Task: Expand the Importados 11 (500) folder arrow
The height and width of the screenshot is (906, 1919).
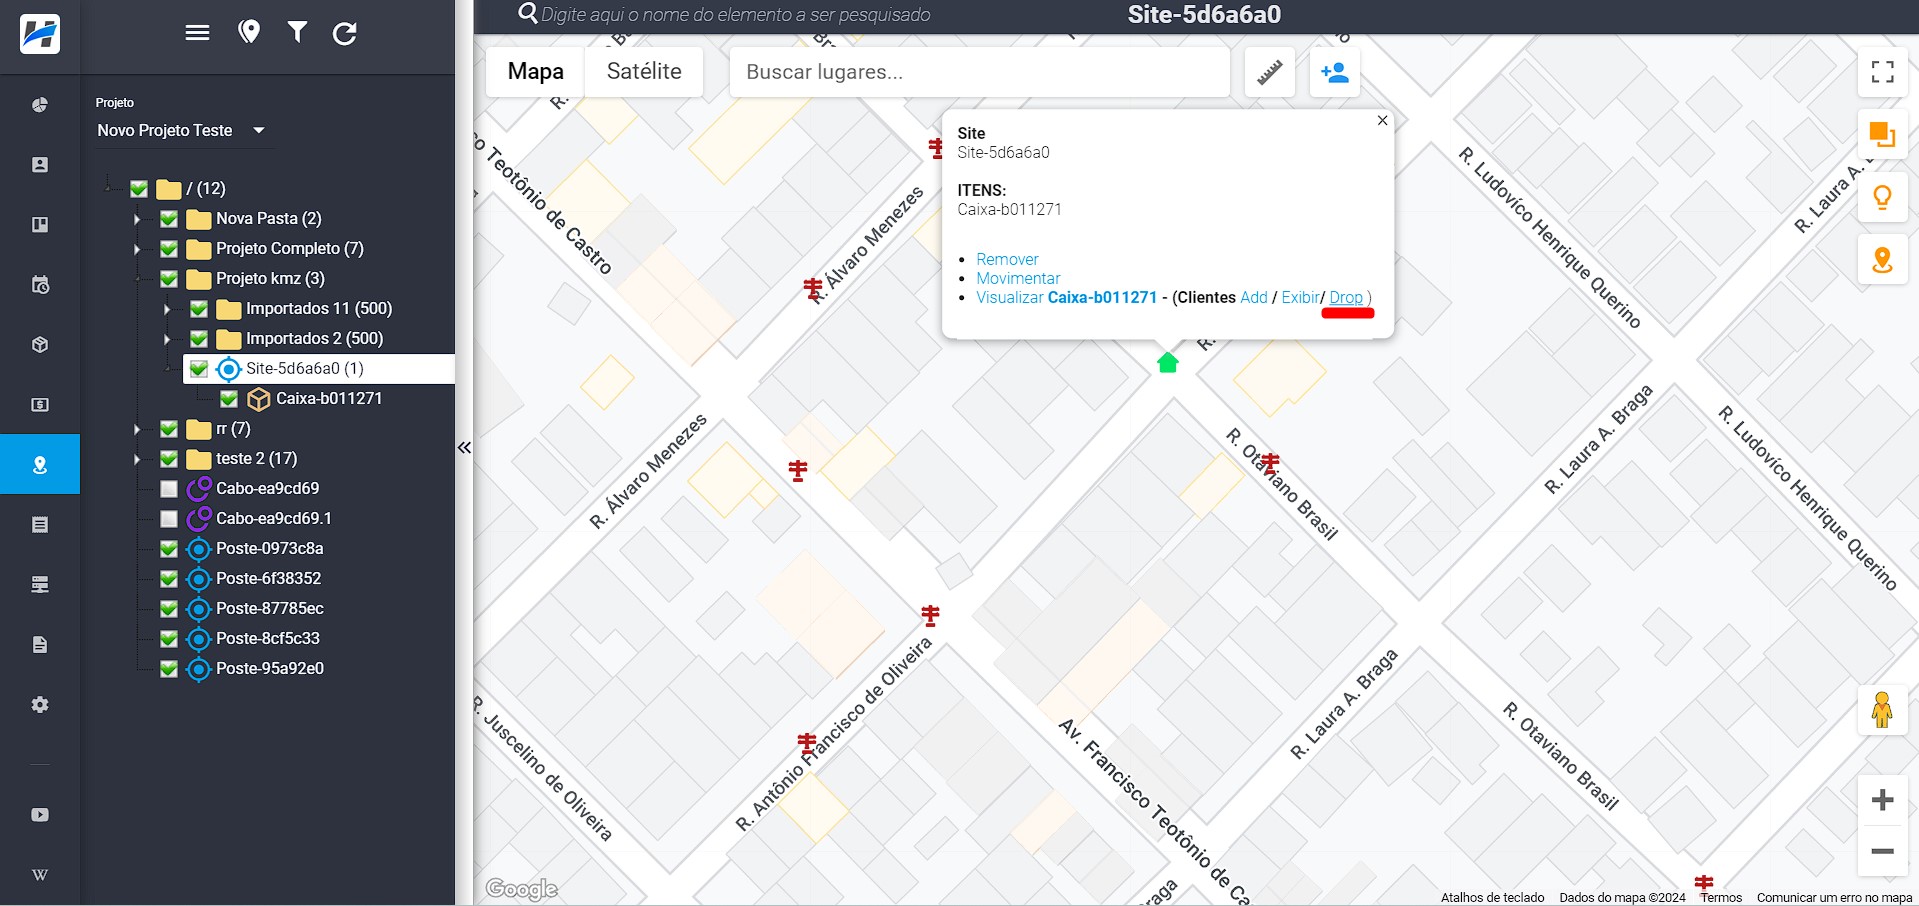Action: point(167,309)
